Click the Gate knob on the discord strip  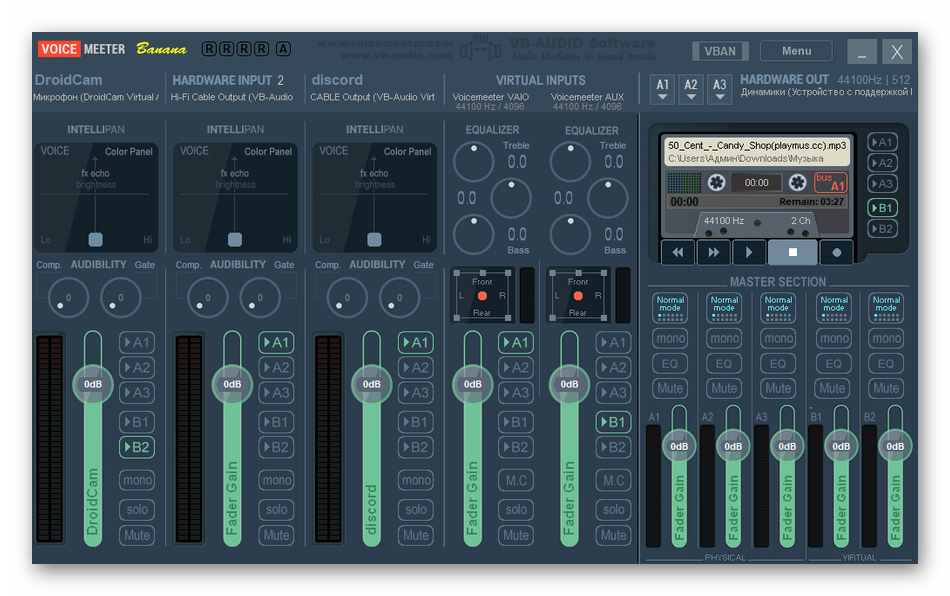pyautogui.click(x=400, y=297)
